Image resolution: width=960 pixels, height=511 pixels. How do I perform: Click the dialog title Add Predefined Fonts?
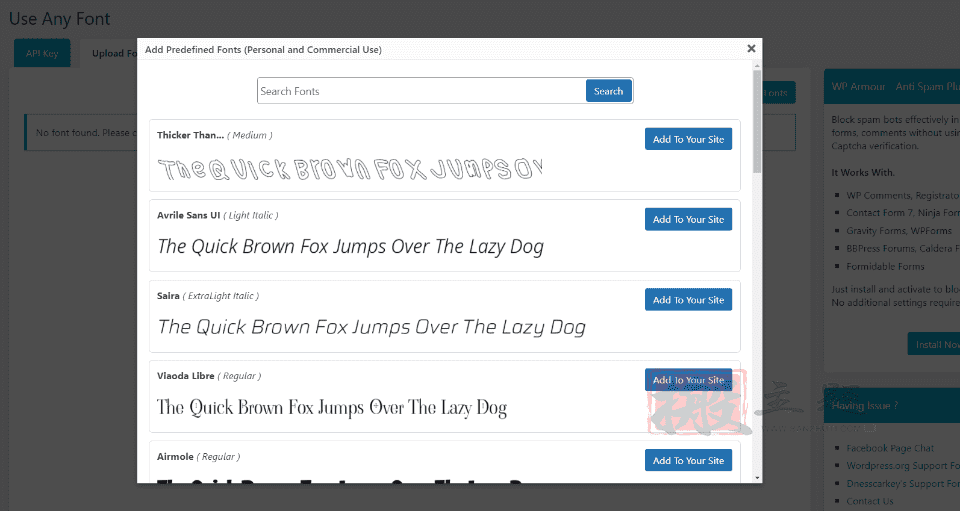263,50
